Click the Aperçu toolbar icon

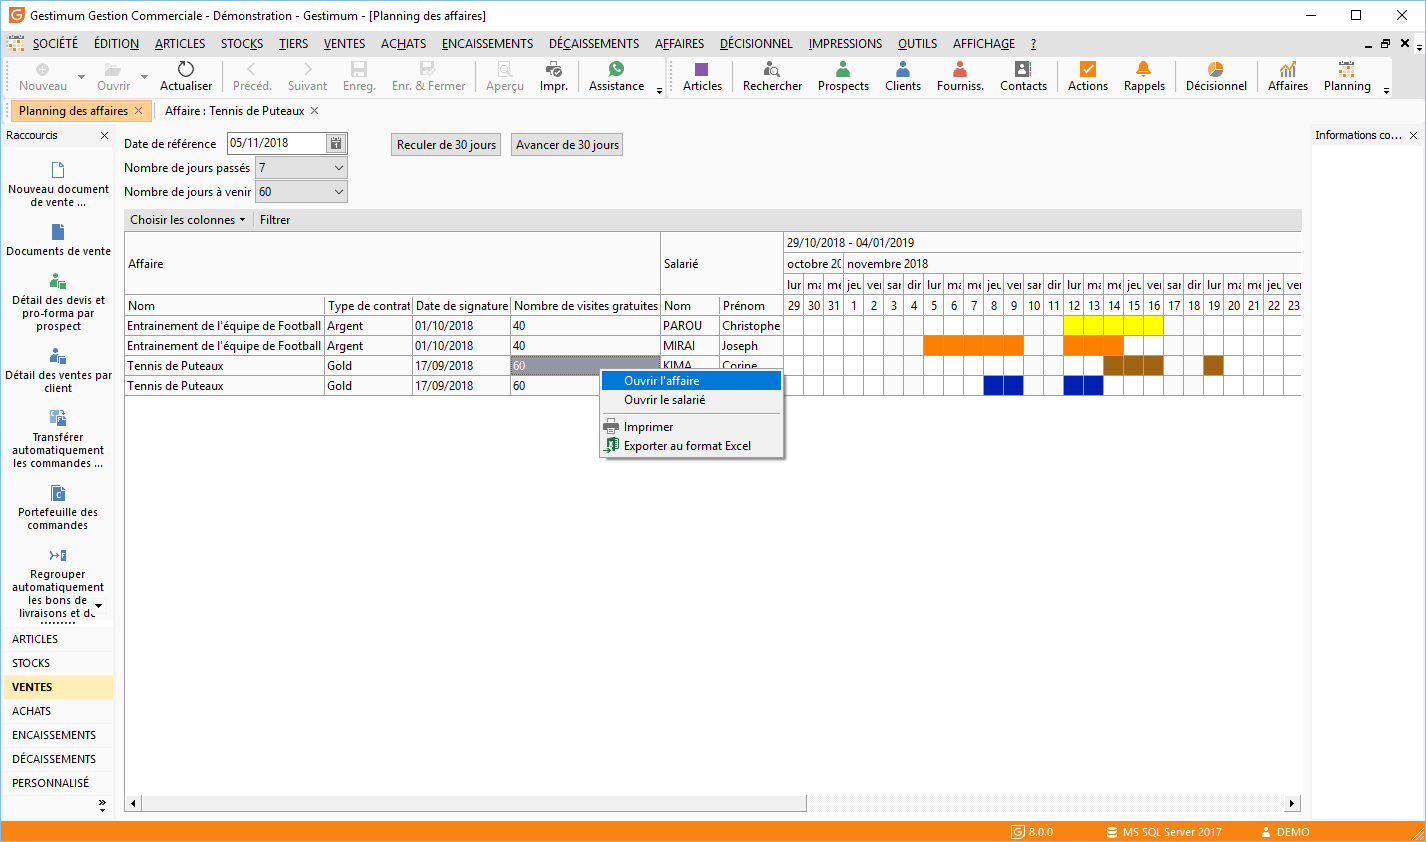coord(505,76)
